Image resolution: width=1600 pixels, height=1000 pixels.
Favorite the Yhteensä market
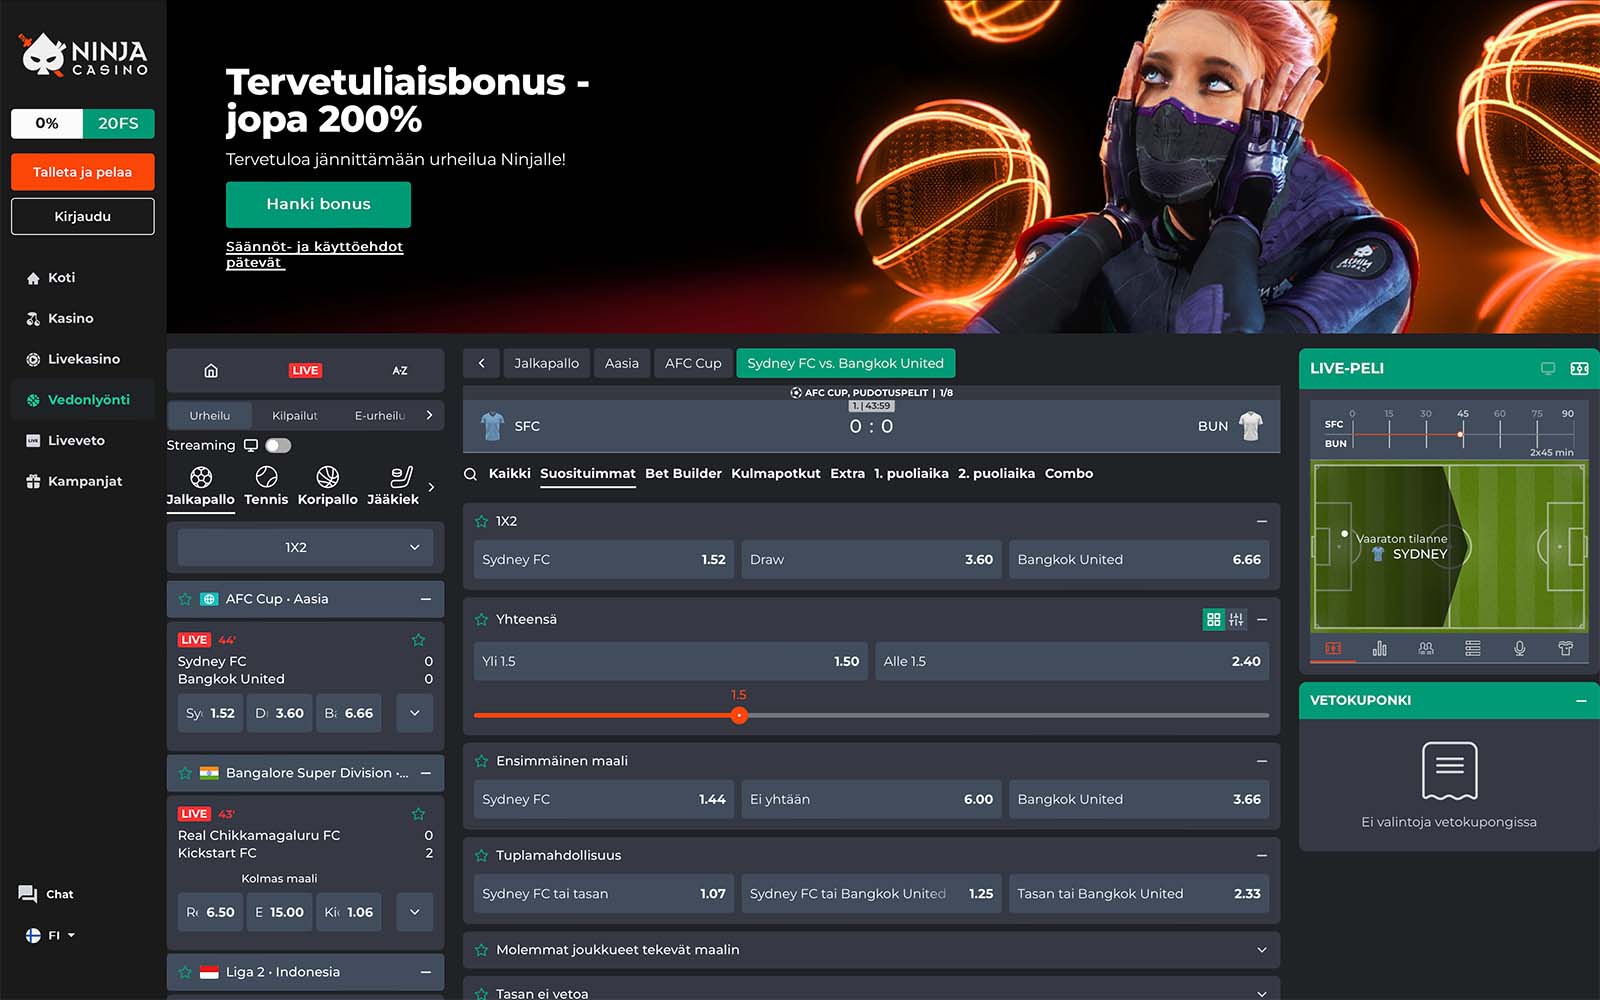481,620
